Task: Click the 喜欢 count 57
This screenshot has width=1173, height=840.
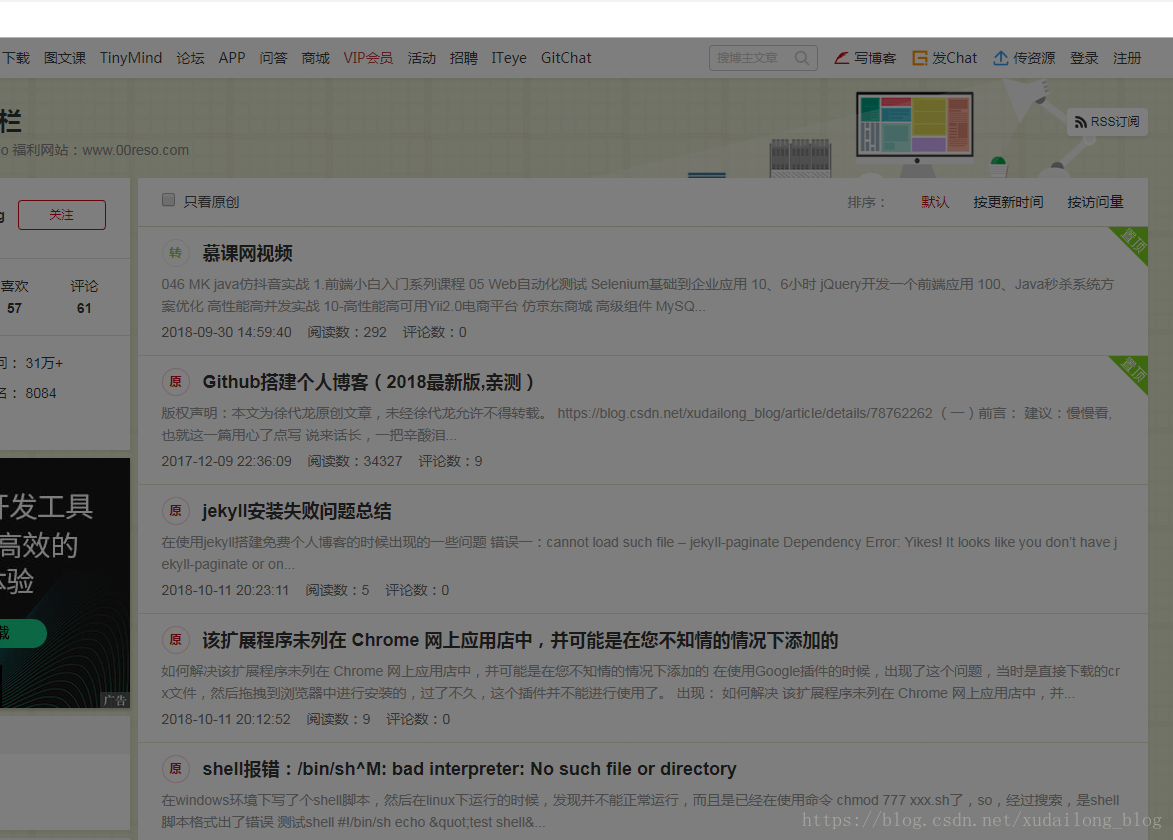Action: pos(14,308)
